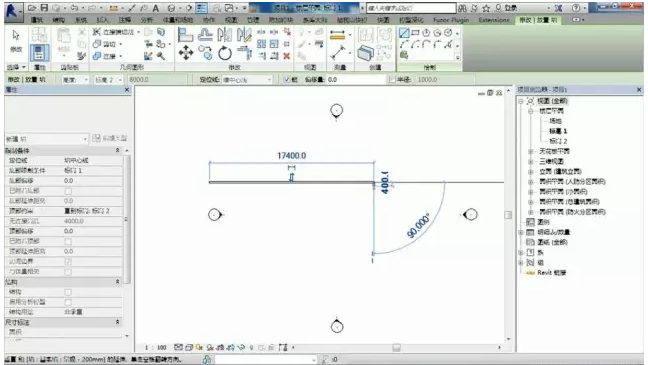
Task: Select the Align tool in Modify panel
Action: [x=185, y=35]
